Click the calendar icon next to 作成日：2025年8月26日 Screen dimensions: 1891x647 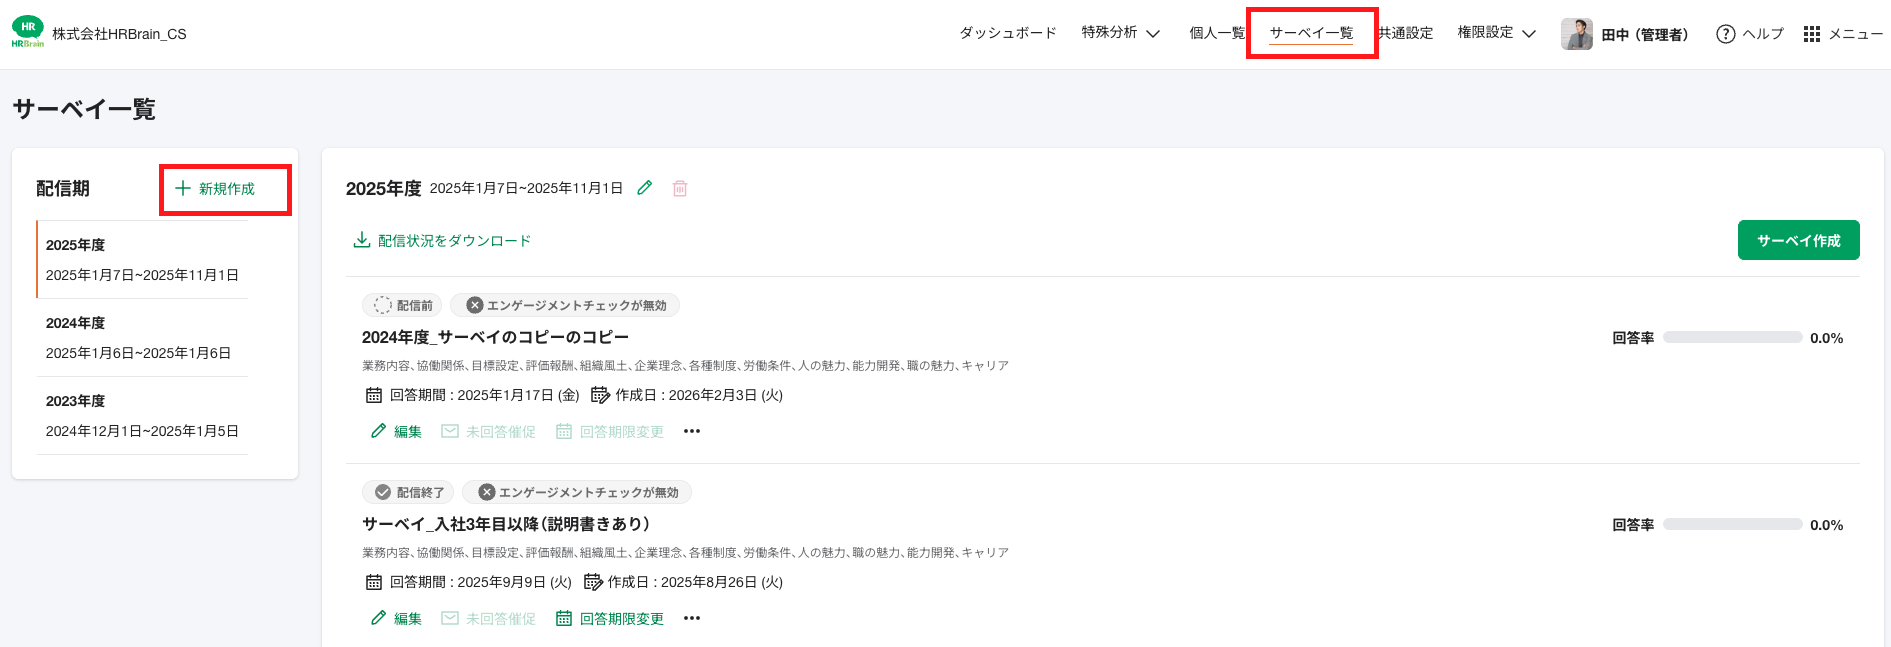592,582
